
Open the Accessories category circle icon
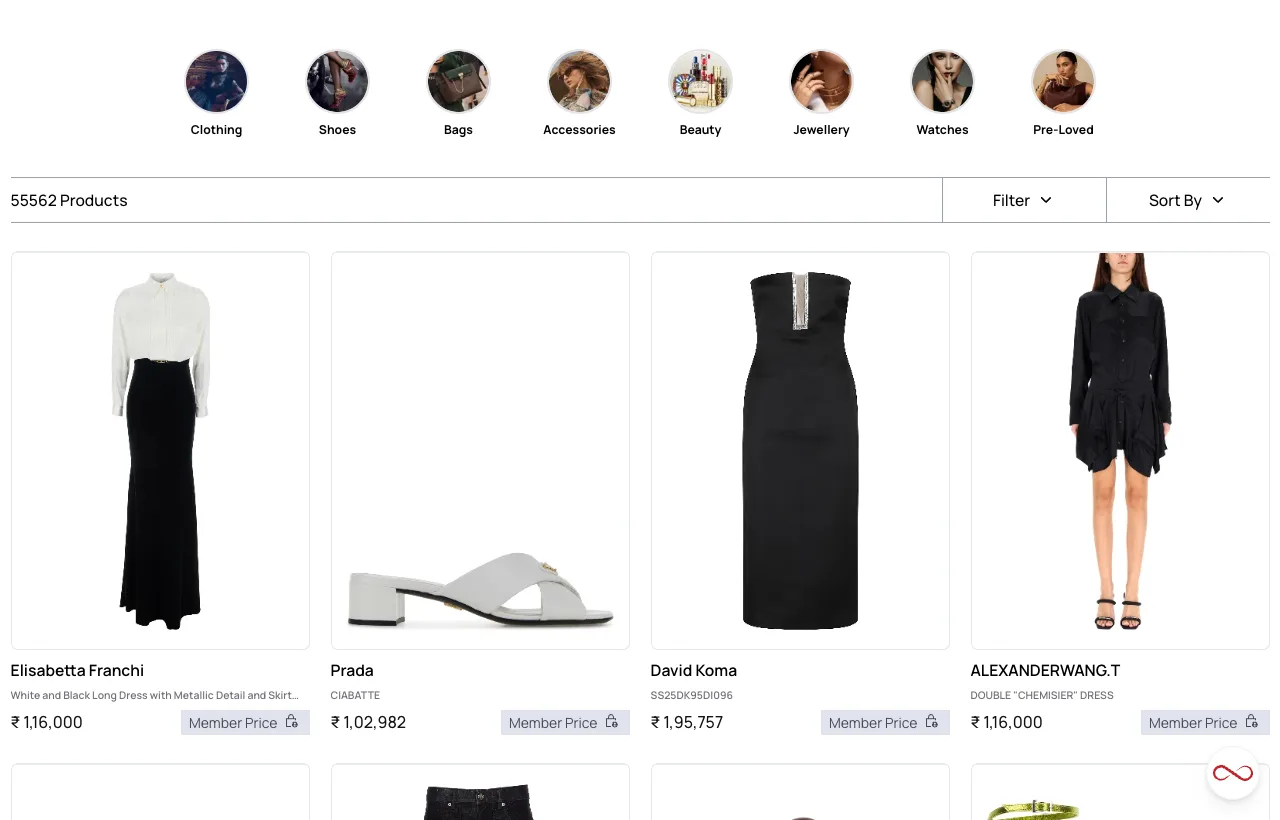[x=579, y=82]
